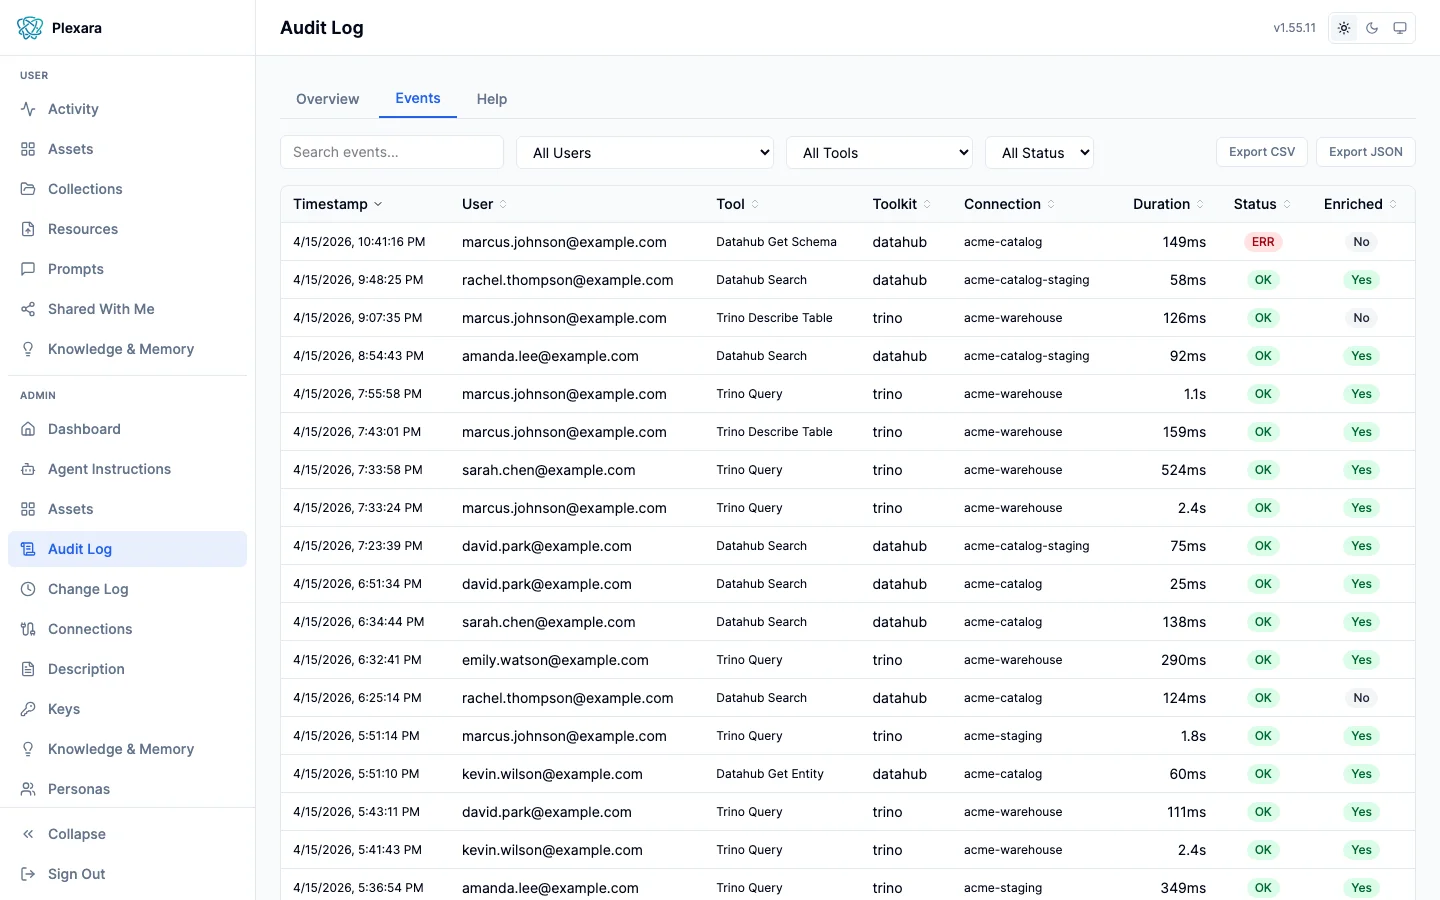Switch to system theme monitor icon
1440x900 pixels.
coord(1400,28)
